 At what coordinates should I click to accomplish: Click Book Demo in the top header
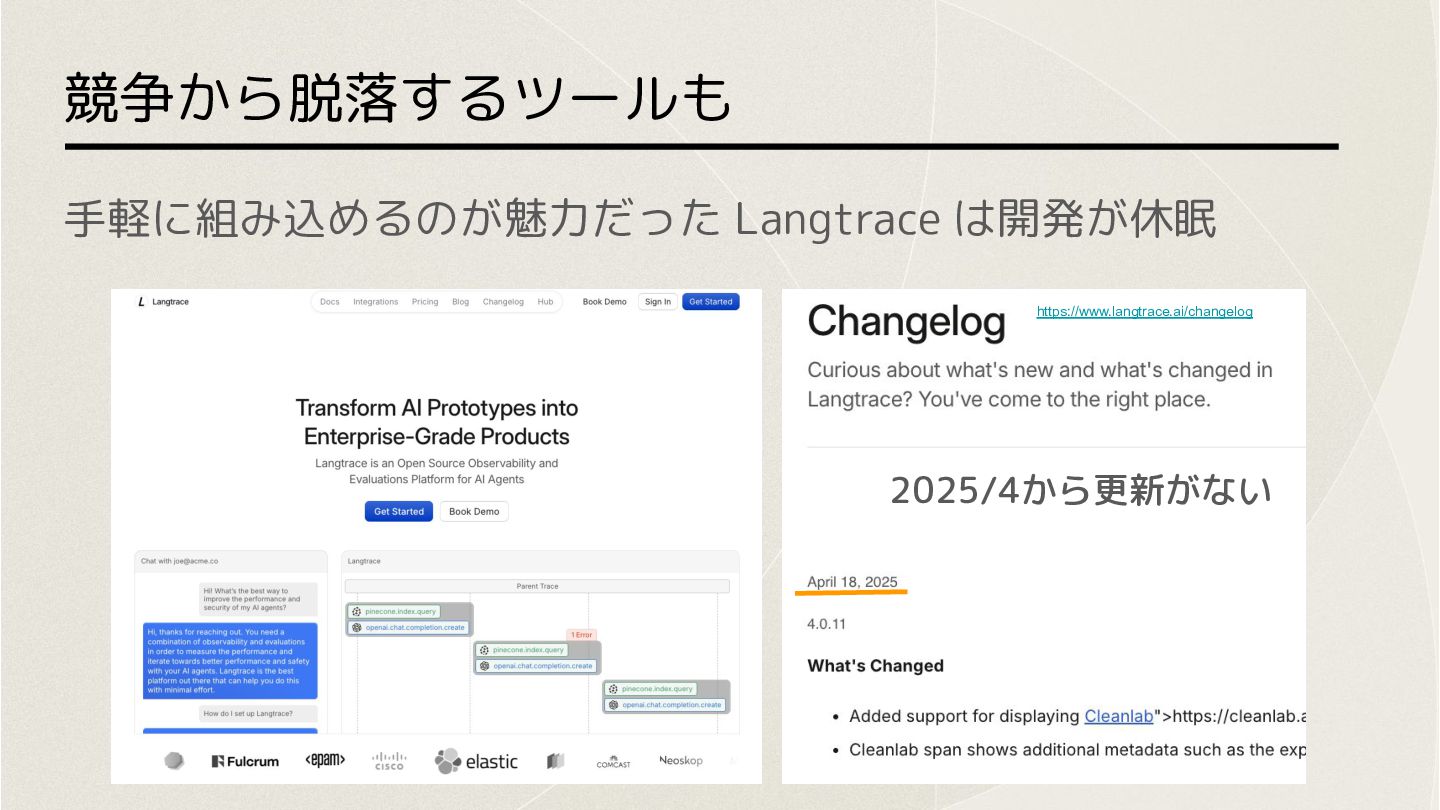point(605,302)
